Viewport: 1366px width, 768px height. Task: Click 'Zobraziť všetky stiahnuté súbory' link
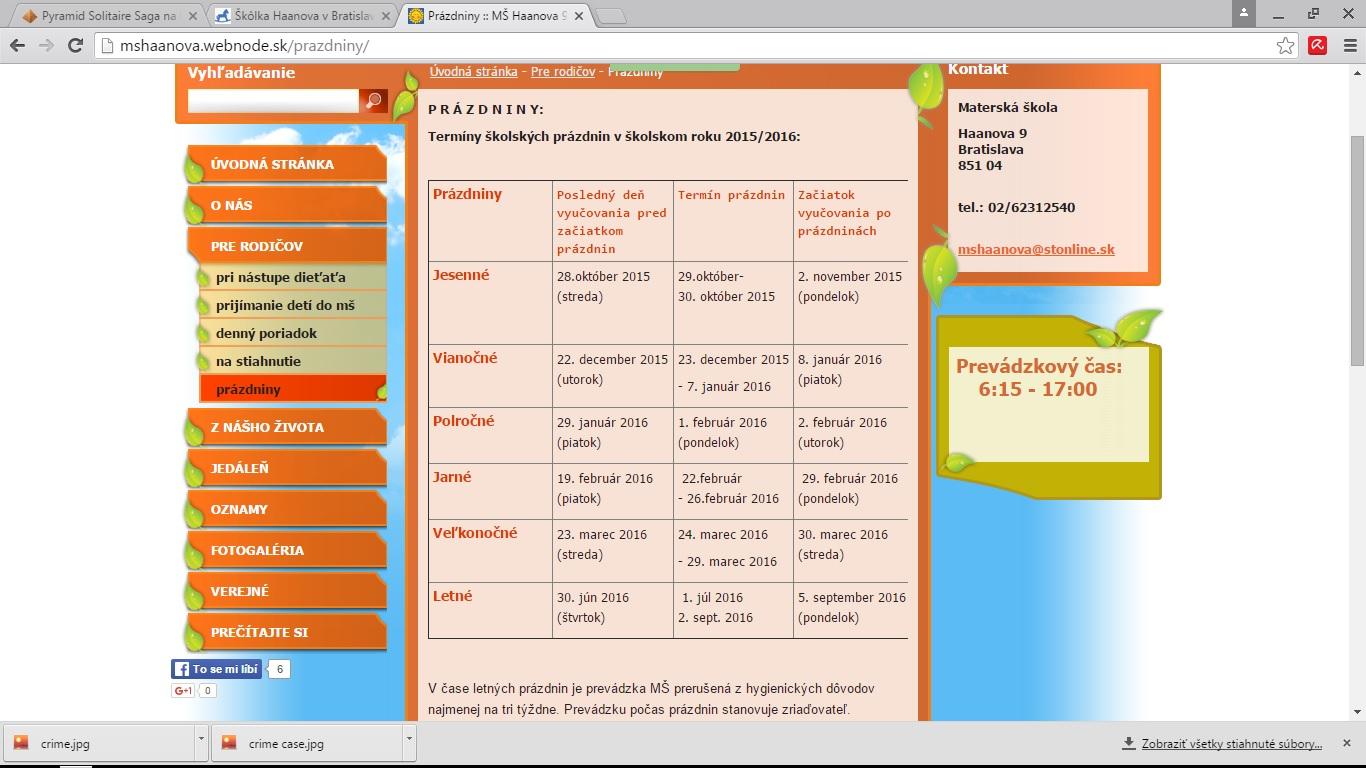[x=1231, y=743]
